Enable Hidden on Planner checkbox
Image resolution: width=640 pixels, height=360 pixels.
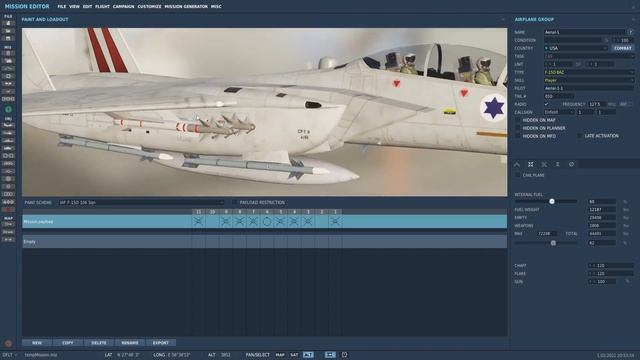(x=518, y=128)
